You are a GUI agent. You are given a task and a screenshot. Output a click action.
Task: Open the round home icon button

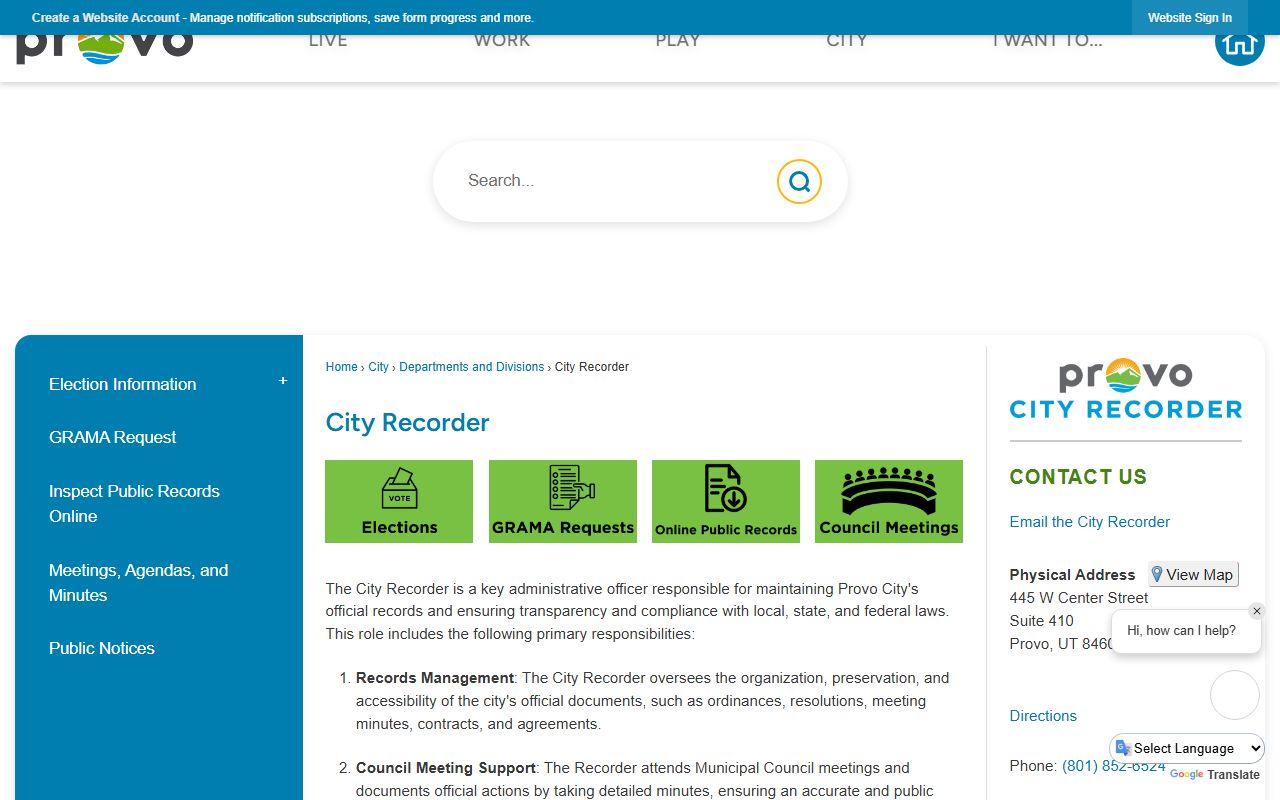1239,42
